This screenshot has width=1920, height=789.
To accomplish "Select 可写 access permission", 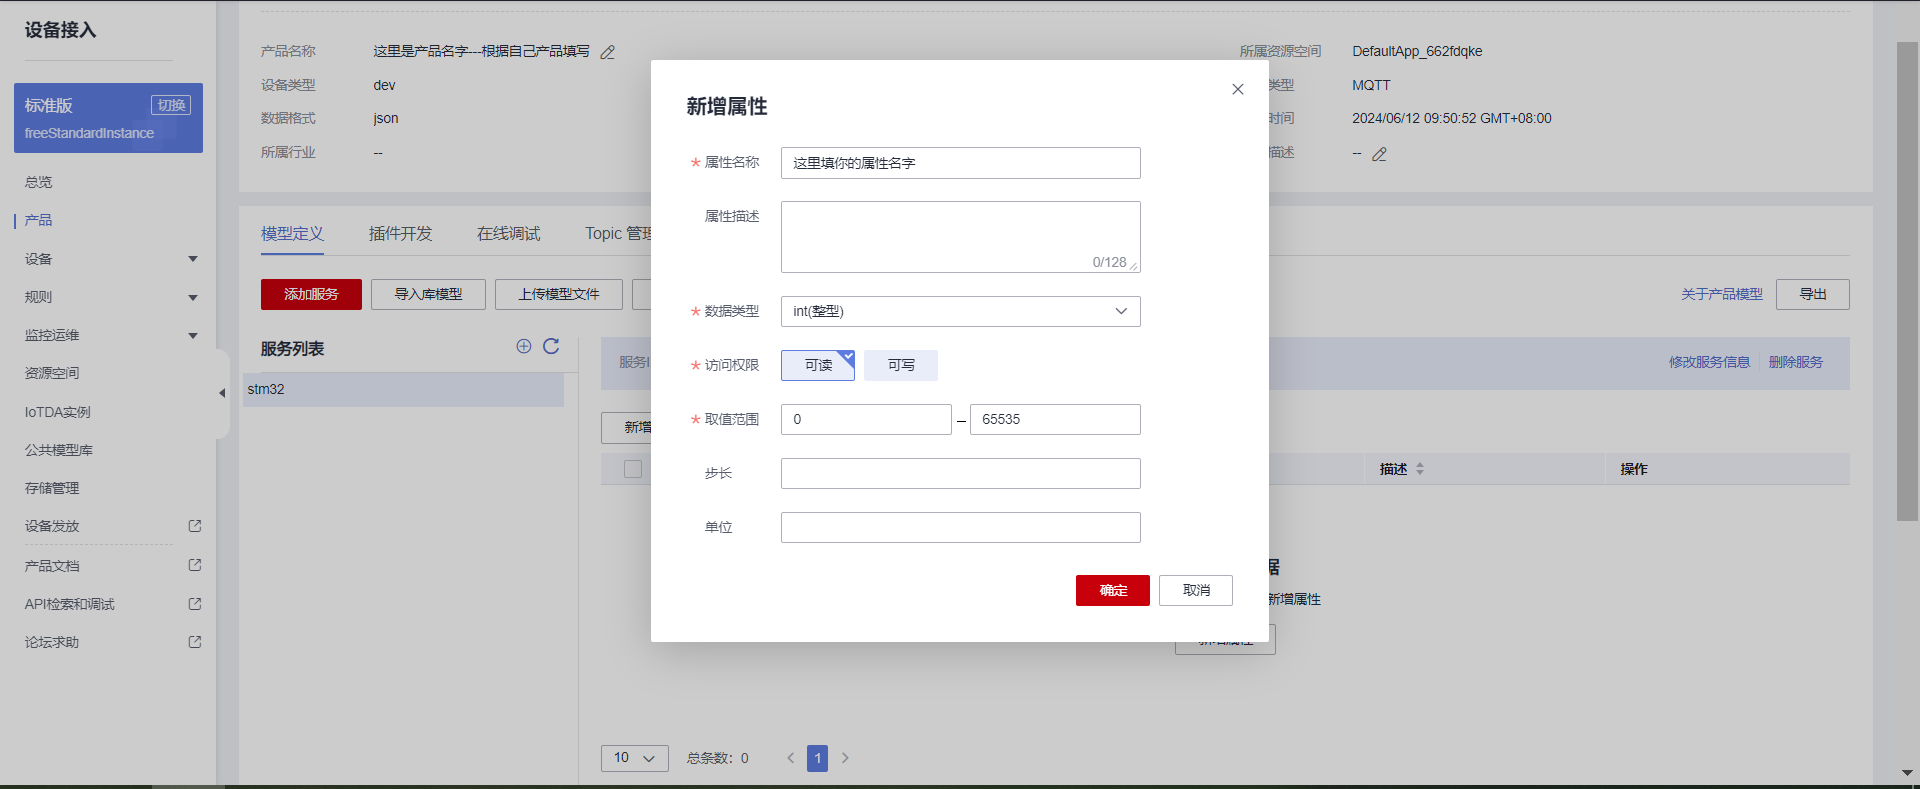I will click(x=901, y=365).
